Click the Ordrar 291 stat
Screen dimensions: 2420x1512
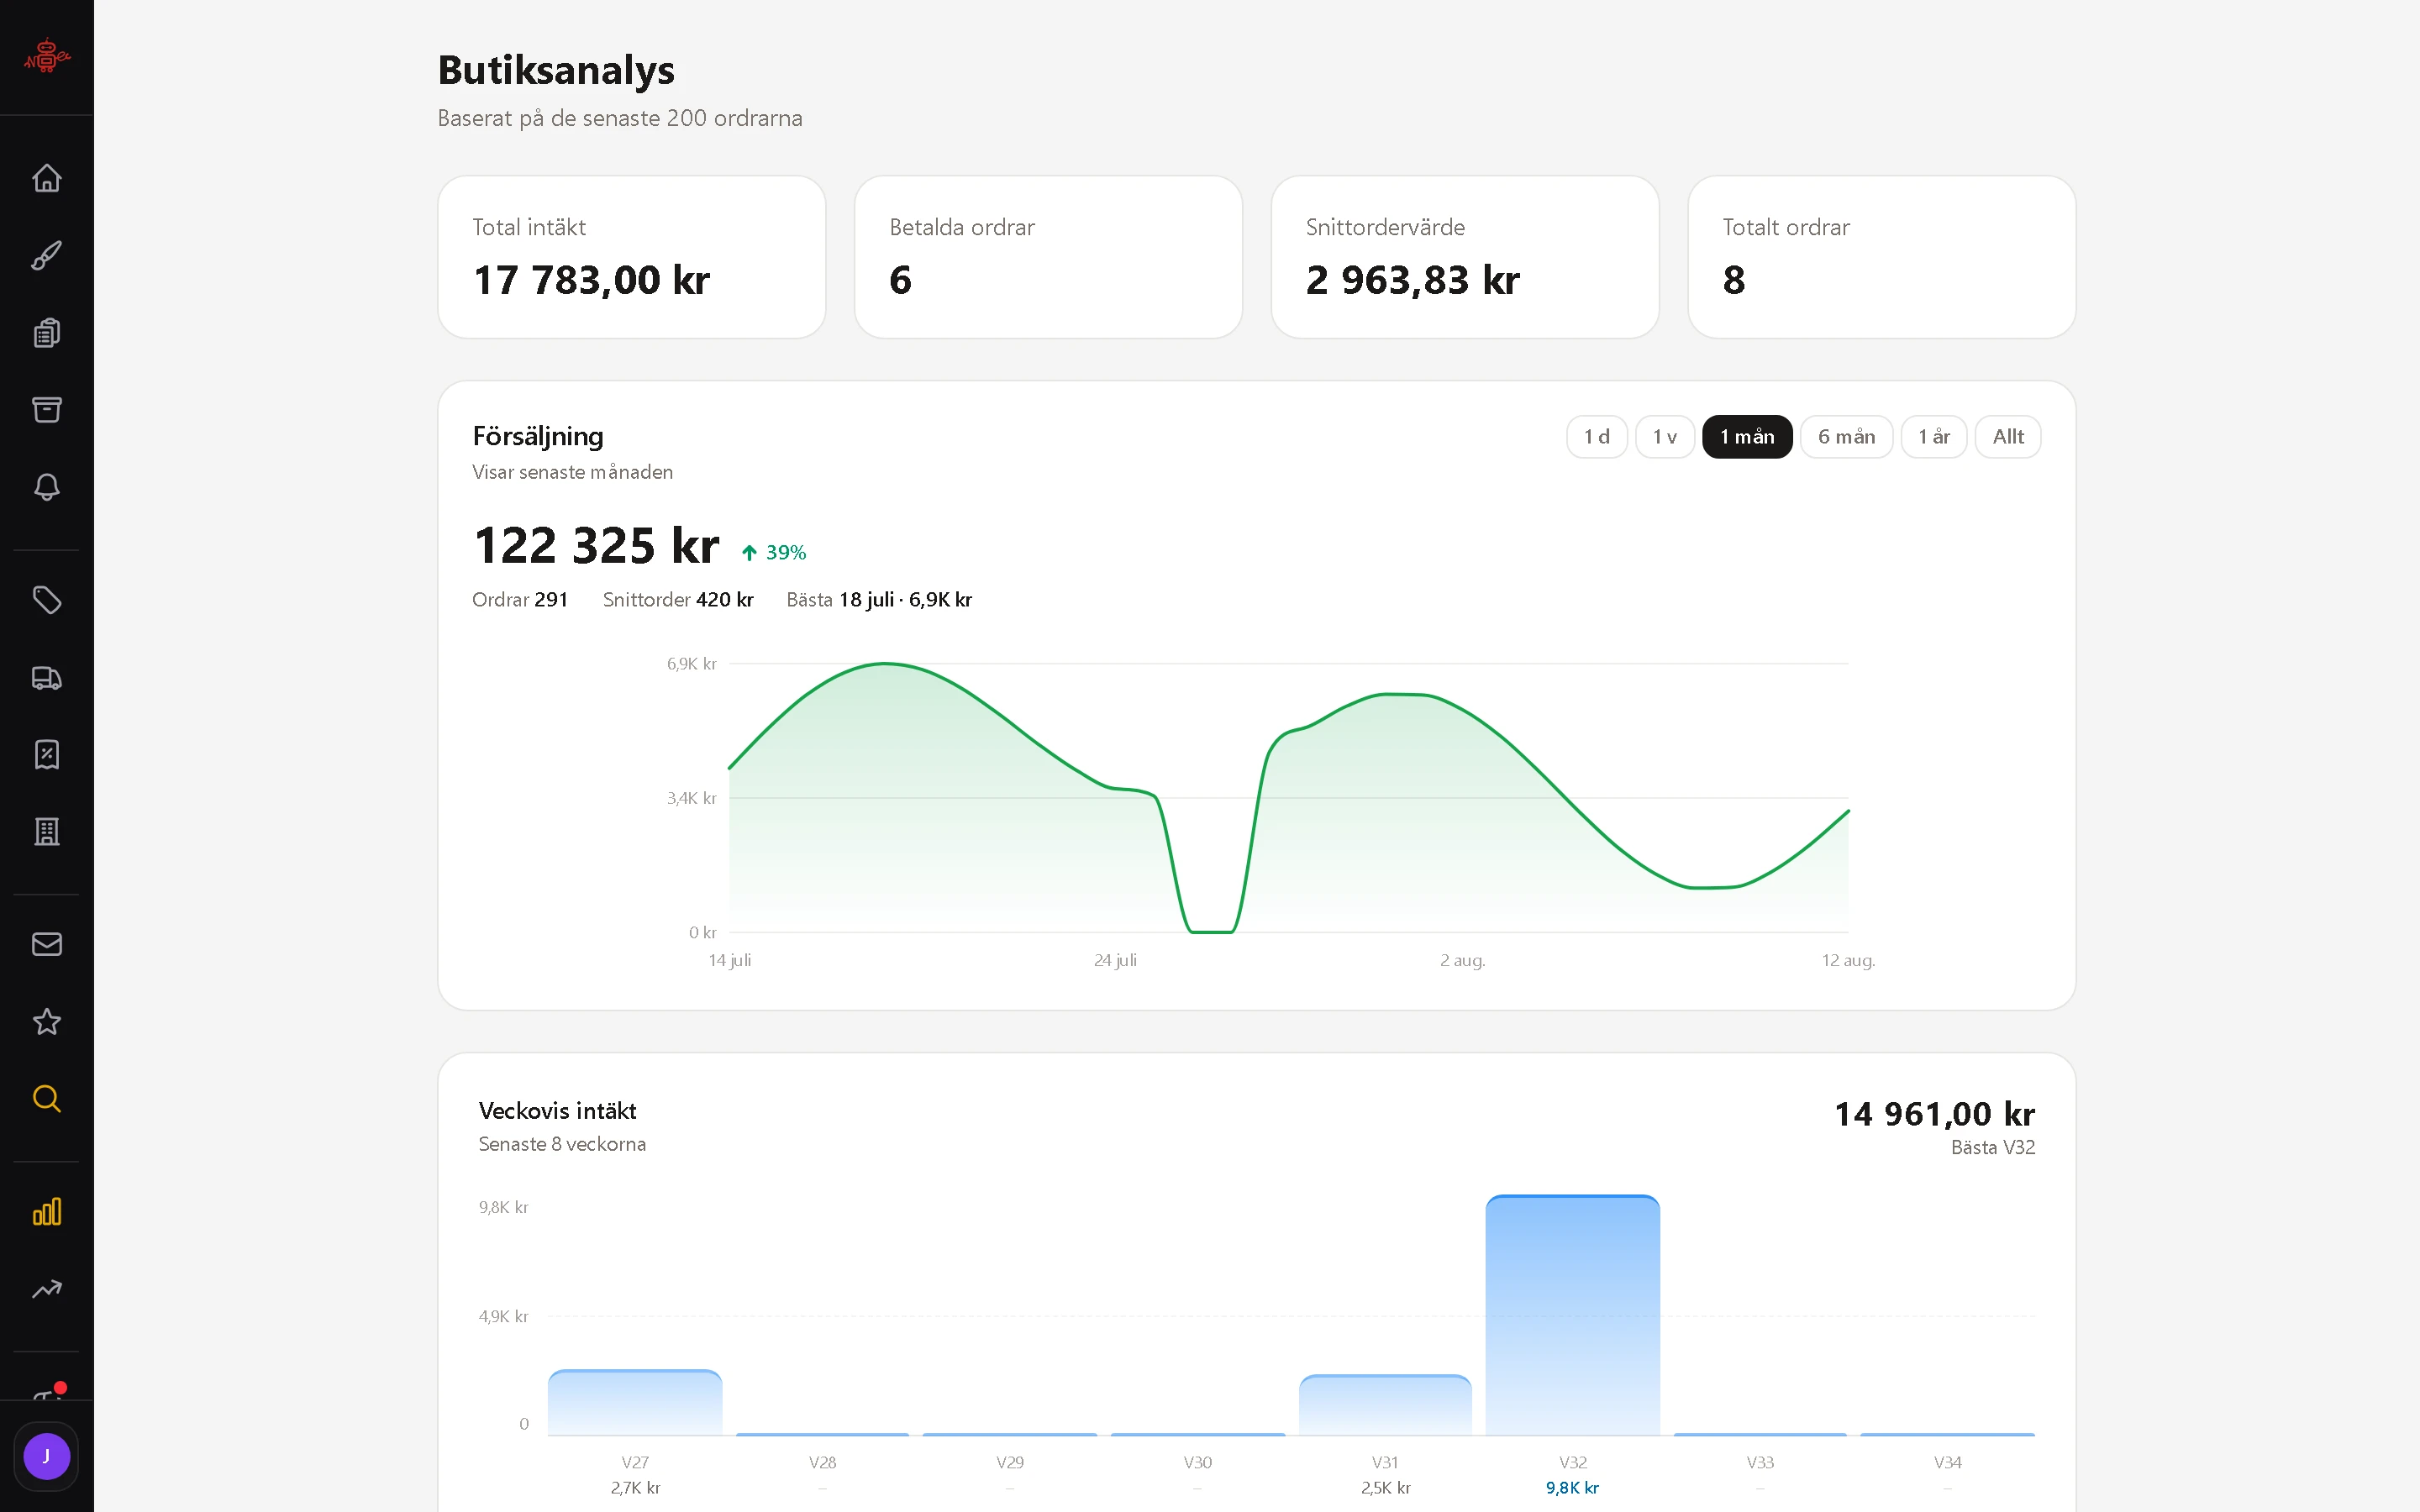pos(520,600)
